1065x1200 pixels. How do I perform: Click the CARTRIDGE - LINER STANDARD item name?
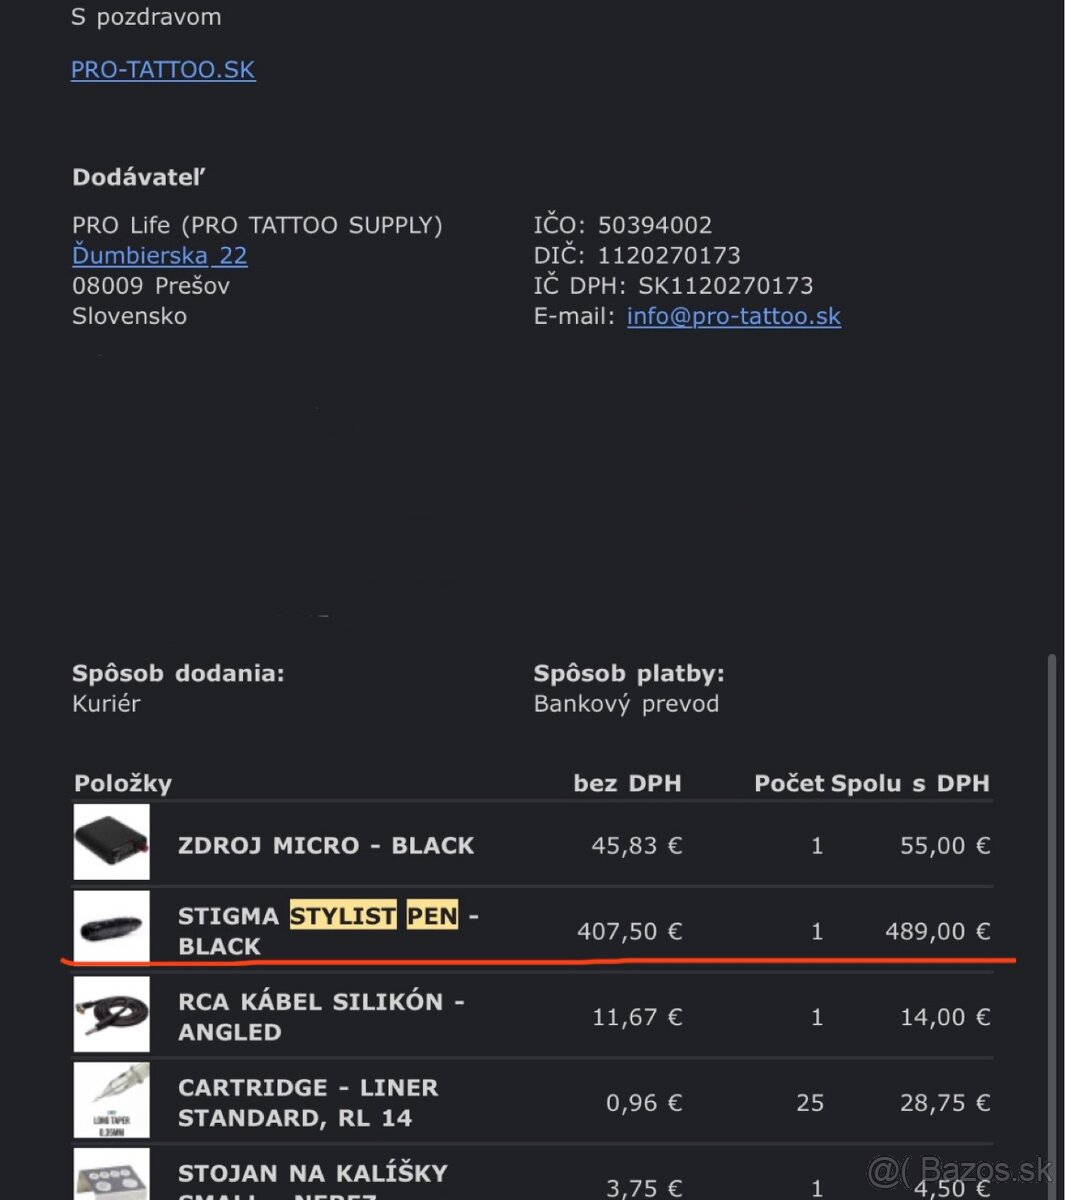[x=307, y=1102]
